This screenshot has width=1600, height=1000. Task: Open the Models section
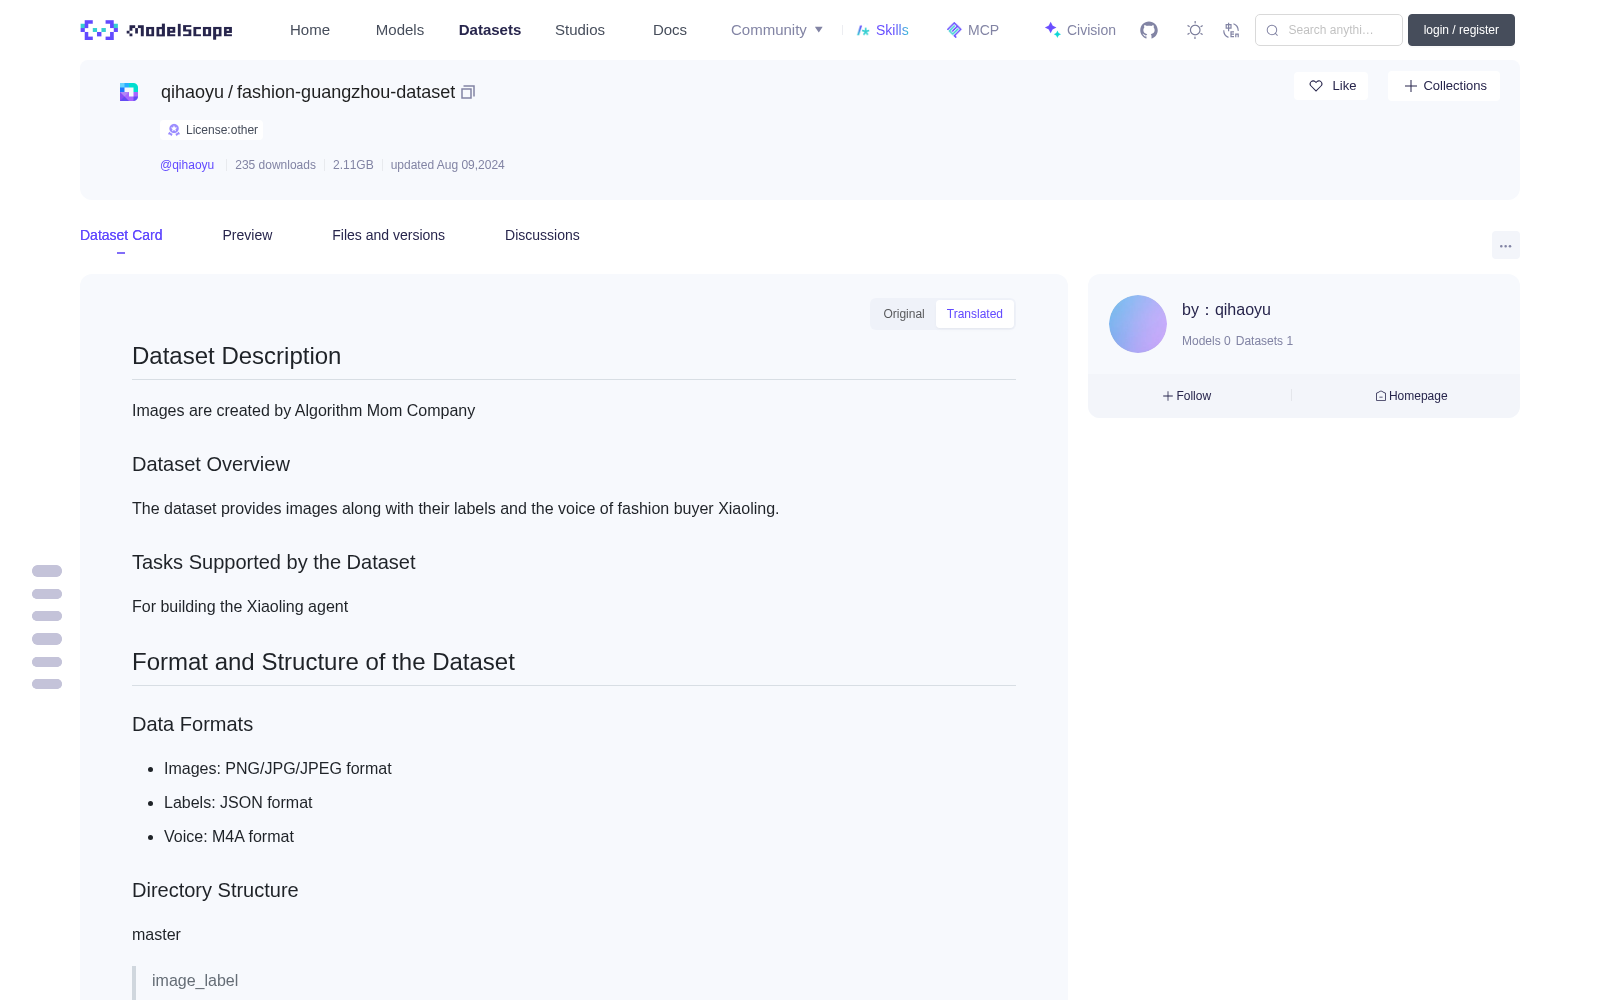point(400,30)
